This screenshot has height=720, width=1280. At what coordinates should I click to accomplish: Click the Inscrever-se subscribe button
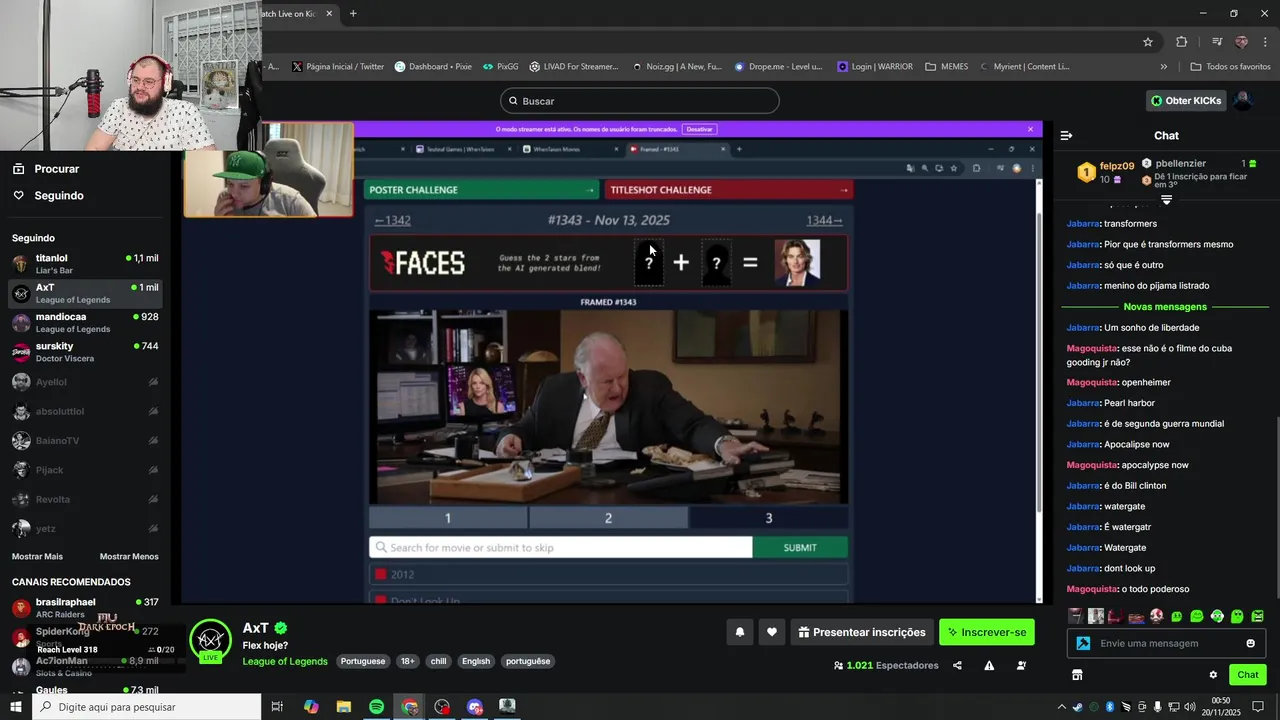pyautogui.click(x=987, y=632)
